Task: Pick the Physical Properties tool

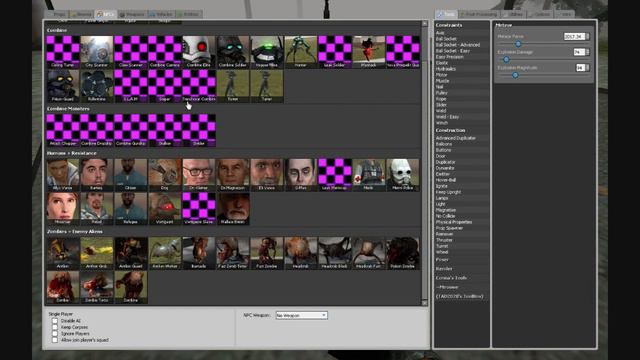Action: (454, 222)
